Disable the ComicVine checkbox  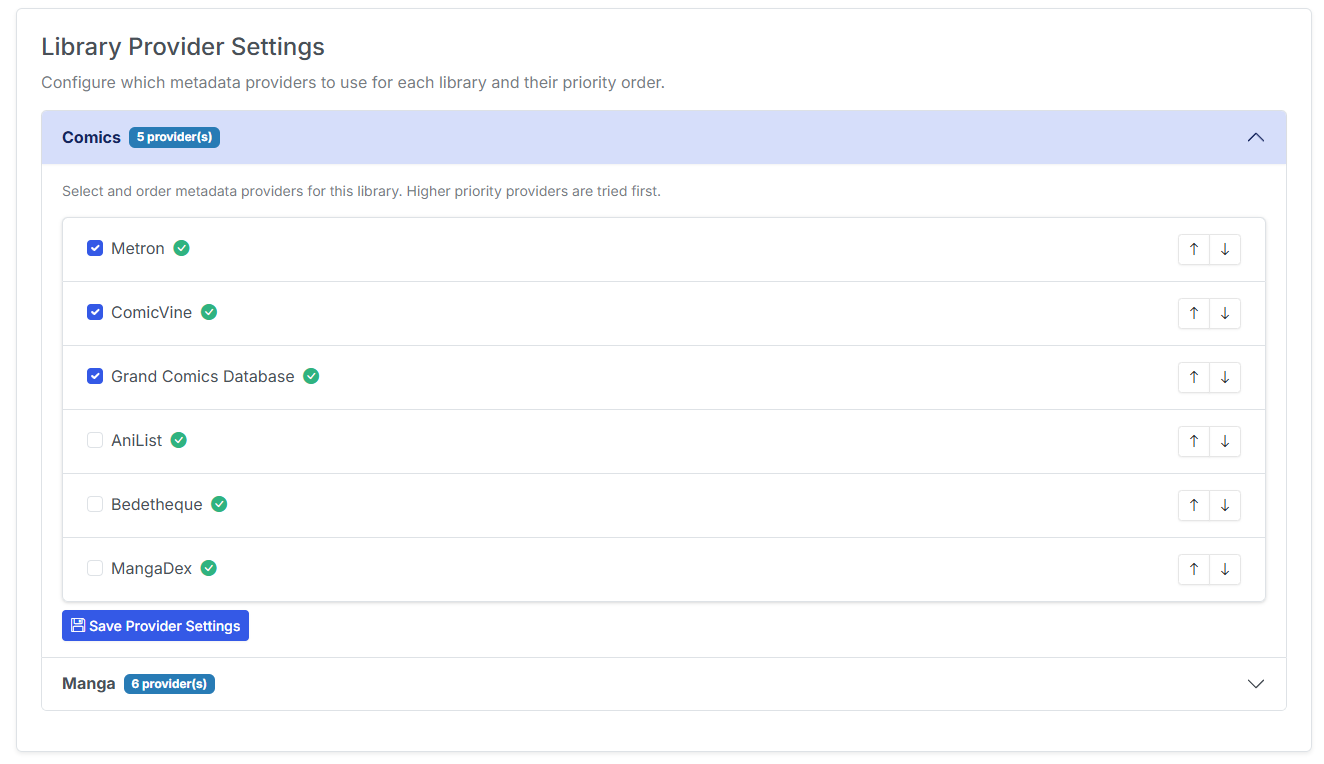pos(94,312)
